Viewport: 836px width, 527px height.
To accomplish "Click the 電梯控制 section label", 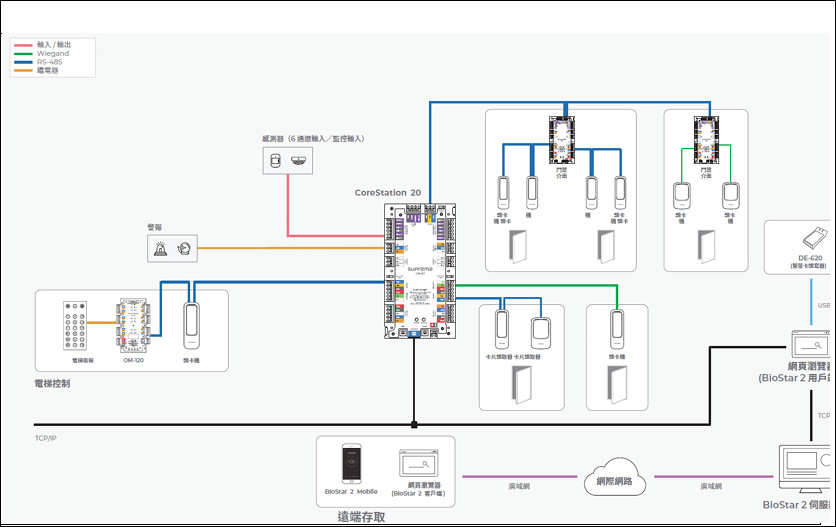I will click(52, 383).
